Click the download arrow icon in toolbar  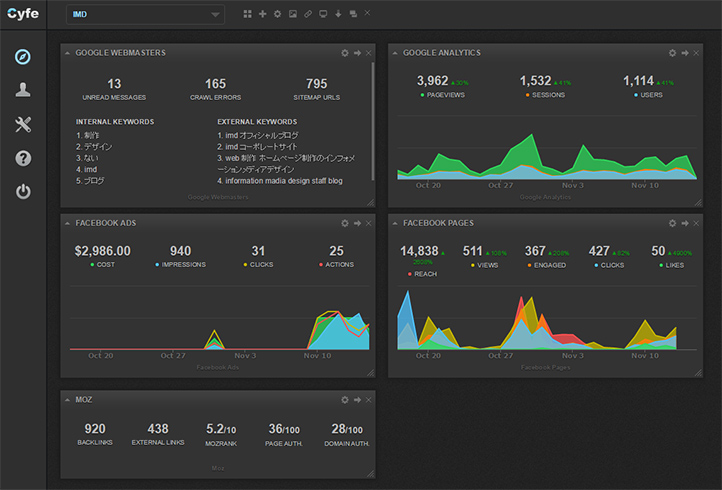pos(338,14)
